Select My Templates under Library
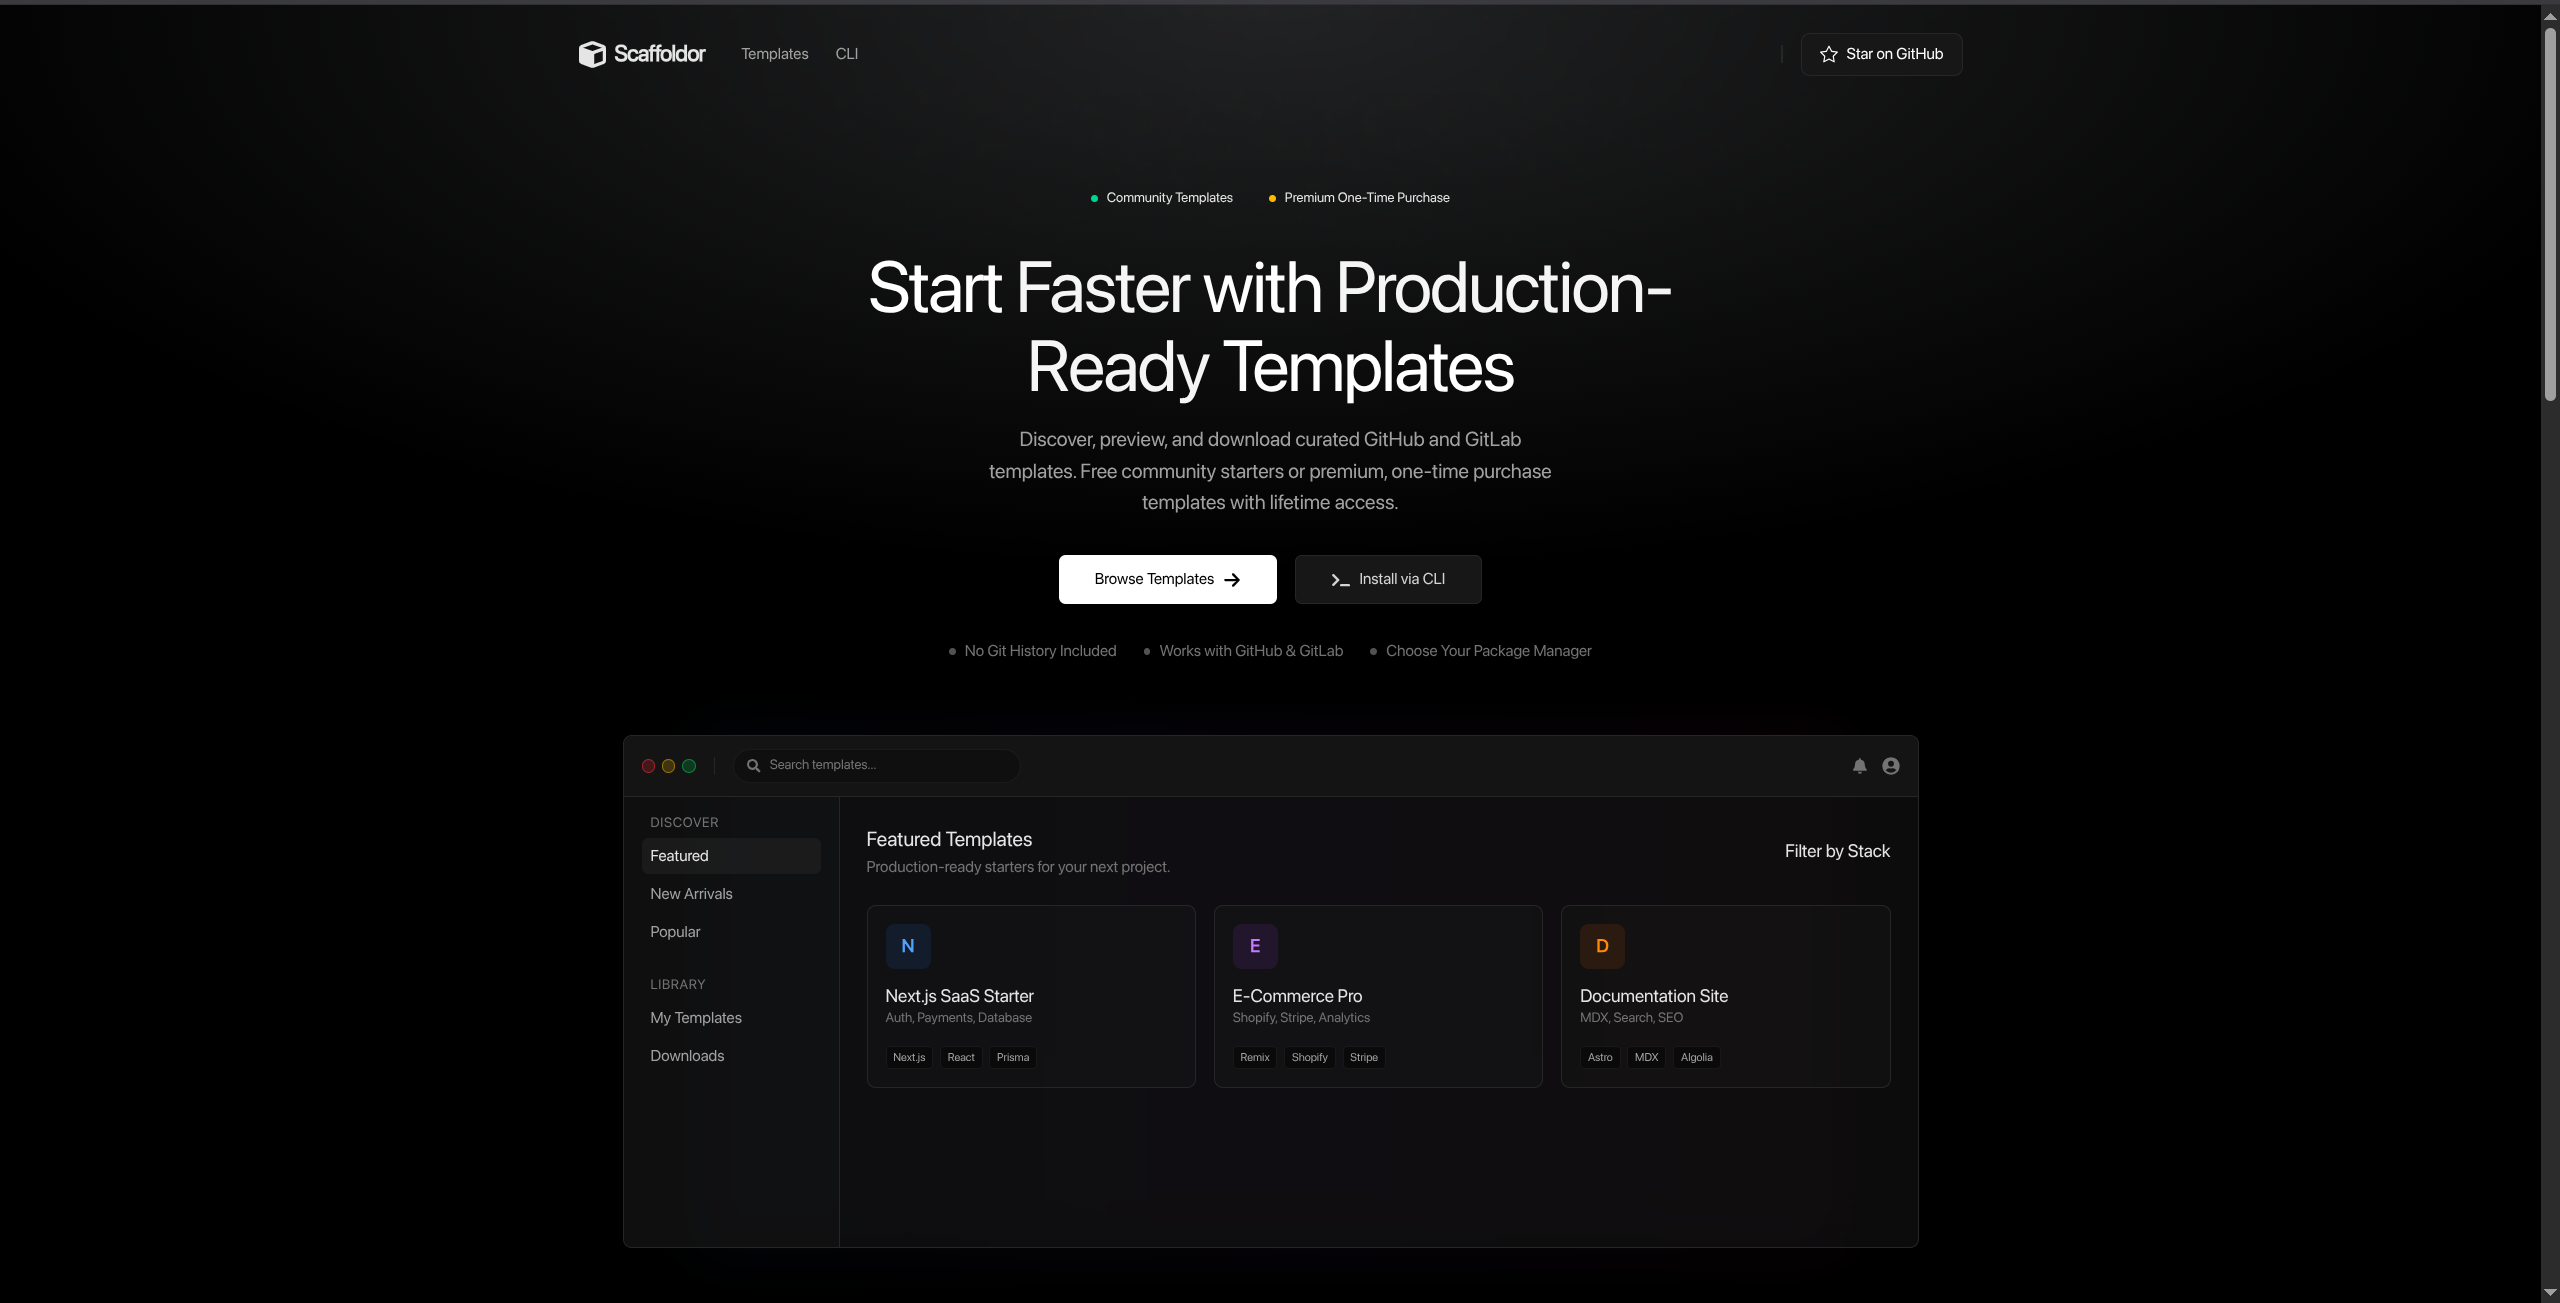Image resolution: width=2560 pixels, height=1303 pixels. pyautogui.click(x=695, y=1017)
